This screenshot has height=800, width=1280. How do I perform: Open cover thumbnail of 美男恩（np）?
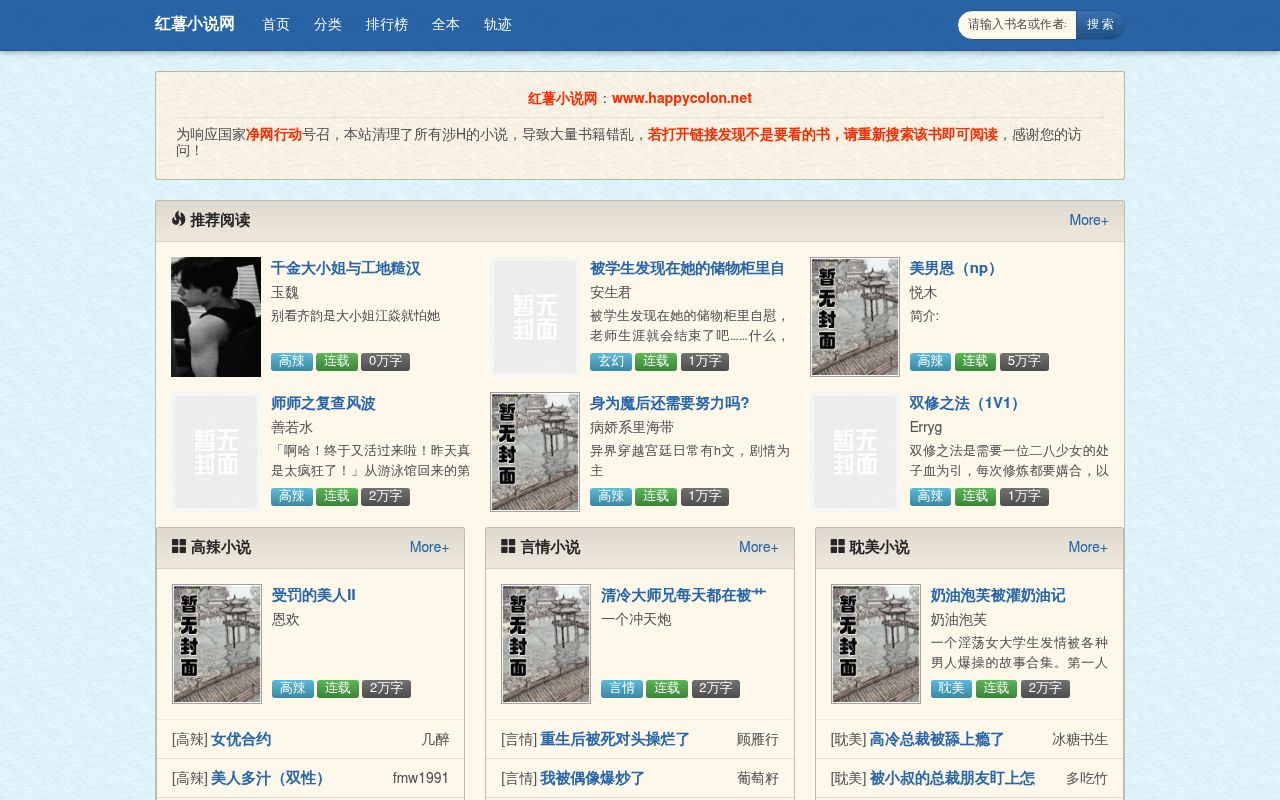pyautogui.click(x=855, y=317)
